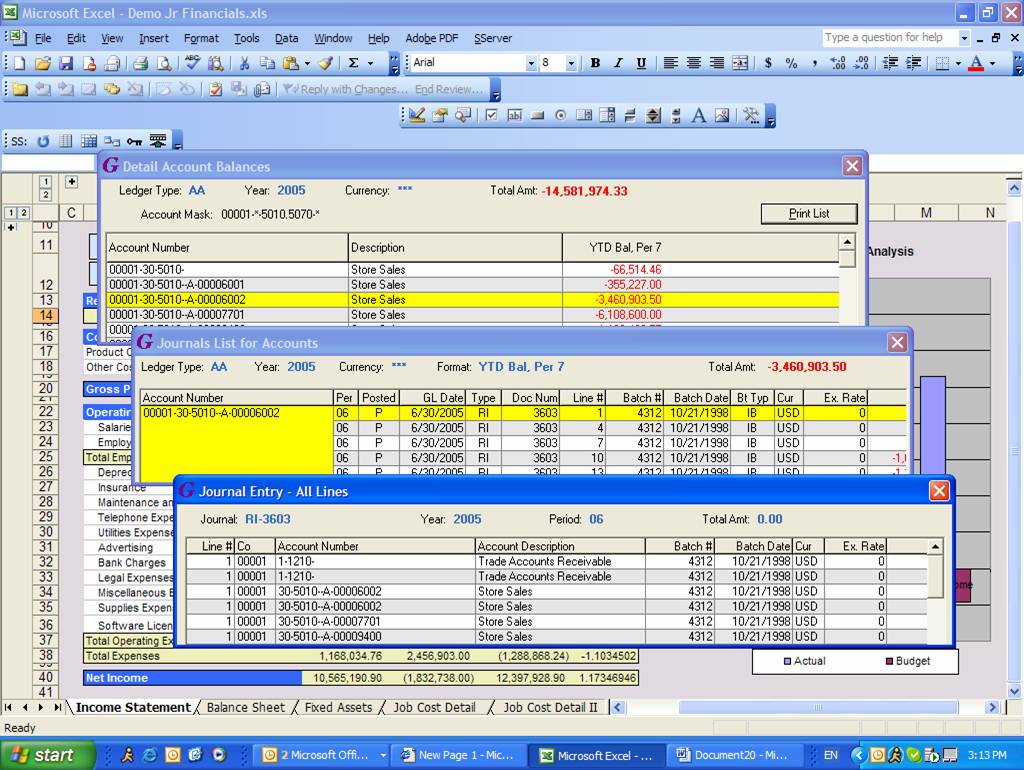Click the Open folder icon in Standard toolbar
Image resolution: width=1024 pixels, height=770 pixels.
tap(42, 63)
